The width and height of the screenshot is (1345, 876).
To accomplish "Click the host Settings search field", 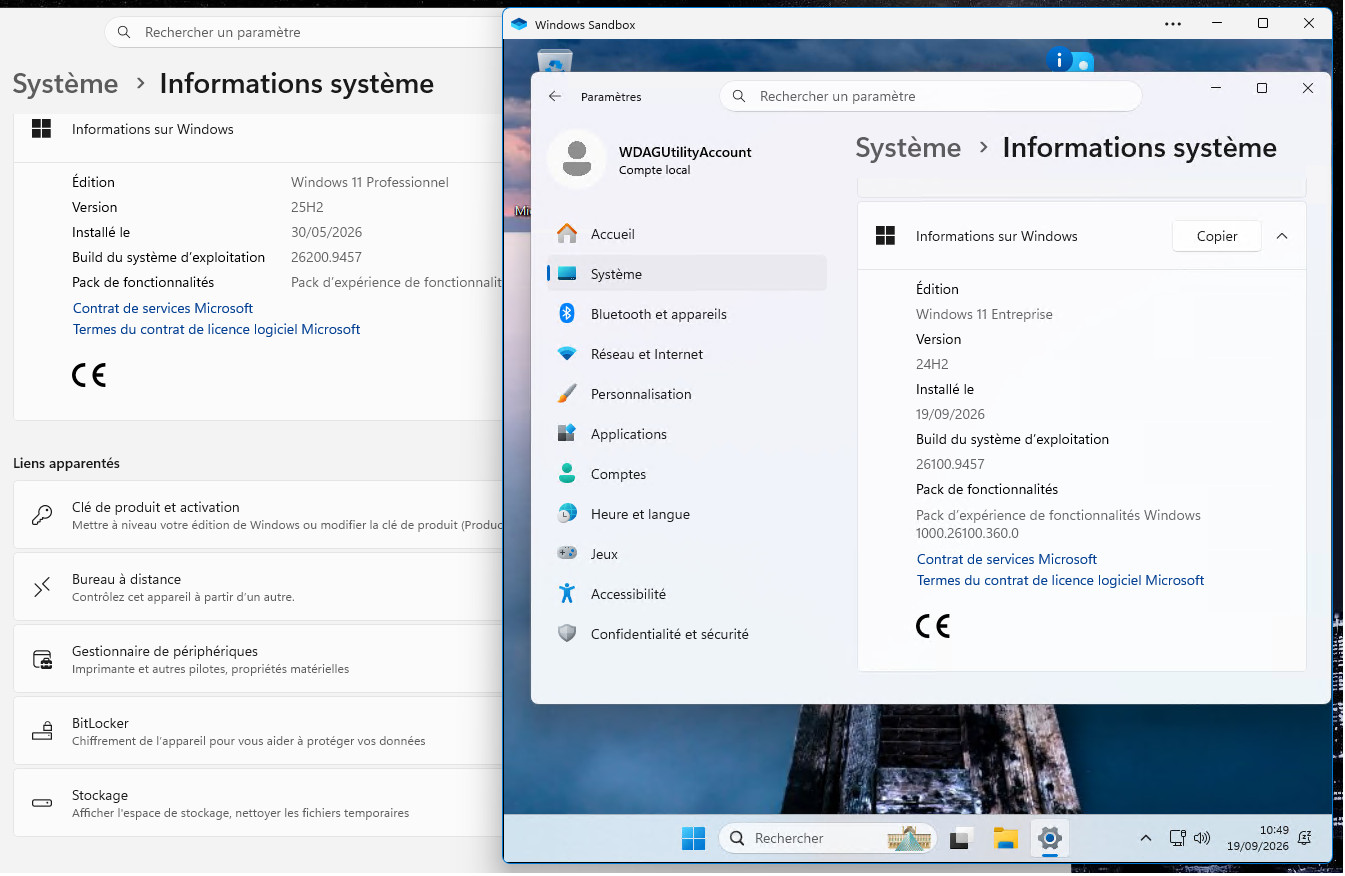I will pos(304,32).
